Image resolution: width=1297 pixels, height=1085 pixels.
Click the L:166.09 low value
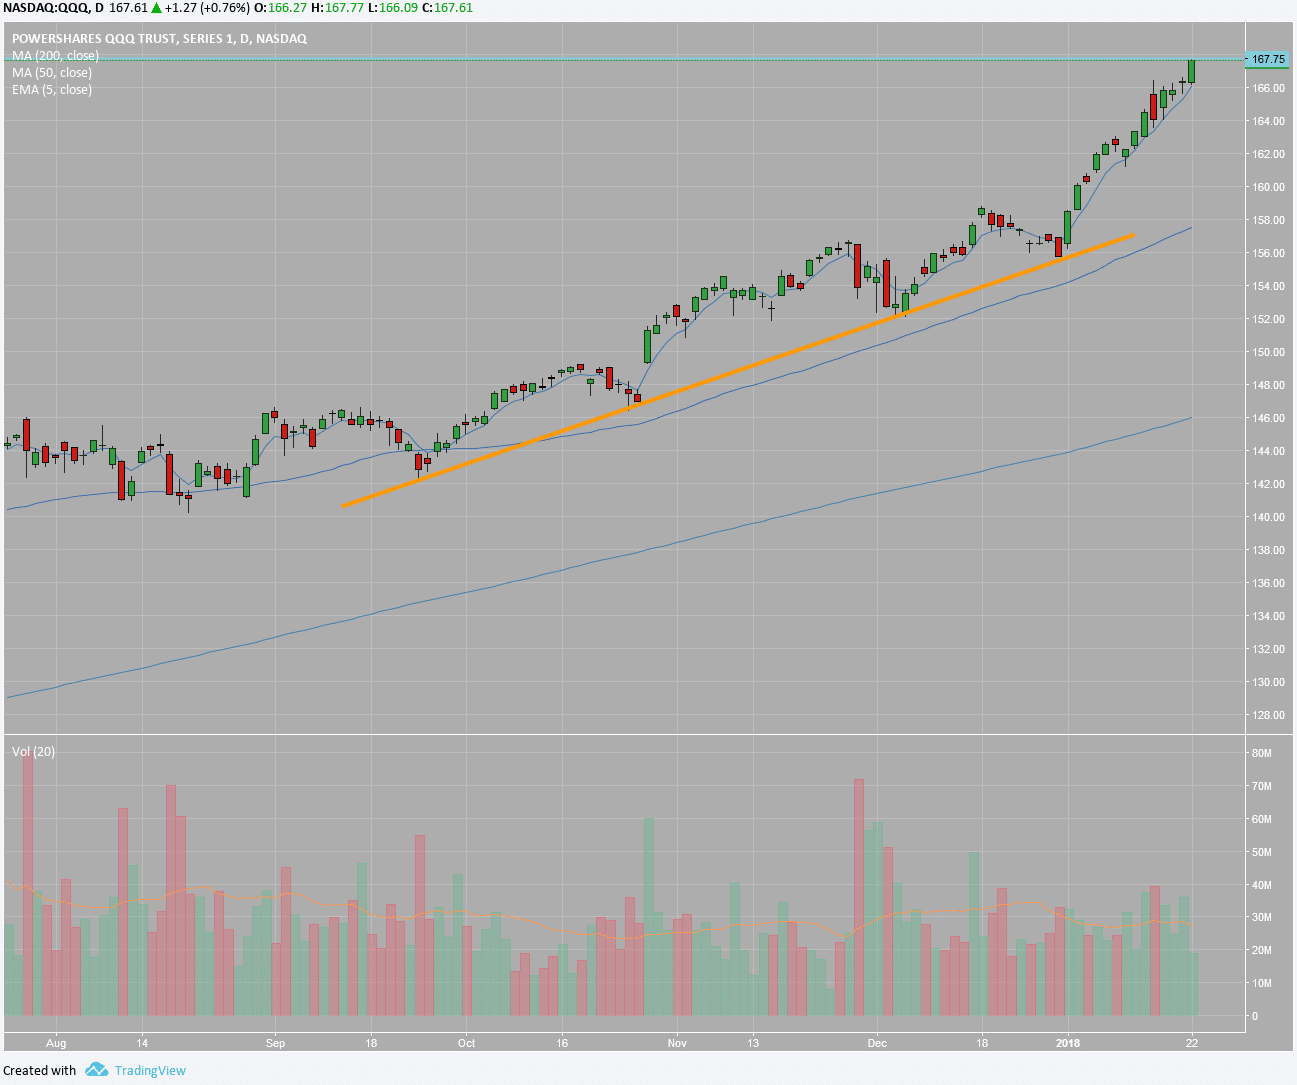[x=394, y=8]
